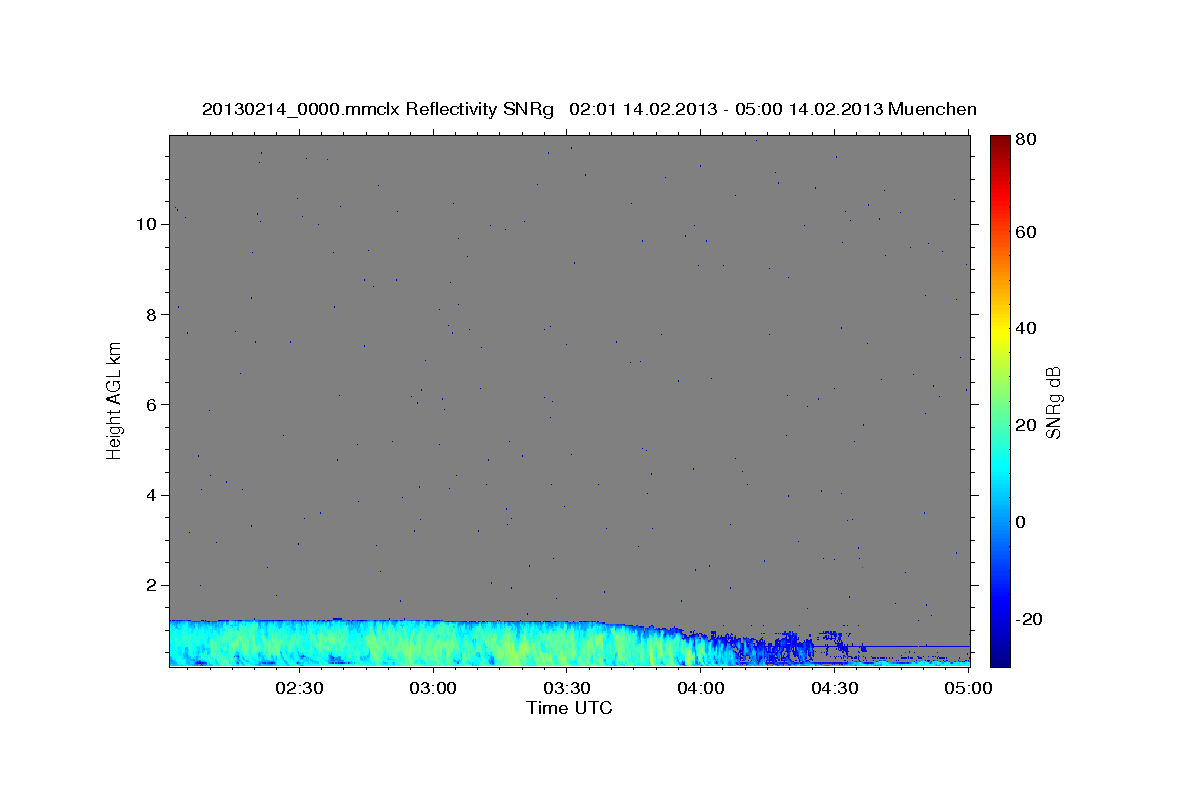Click the height tick label 10
This screenshot has width=1200, height=800.
(x=145, y=224)
